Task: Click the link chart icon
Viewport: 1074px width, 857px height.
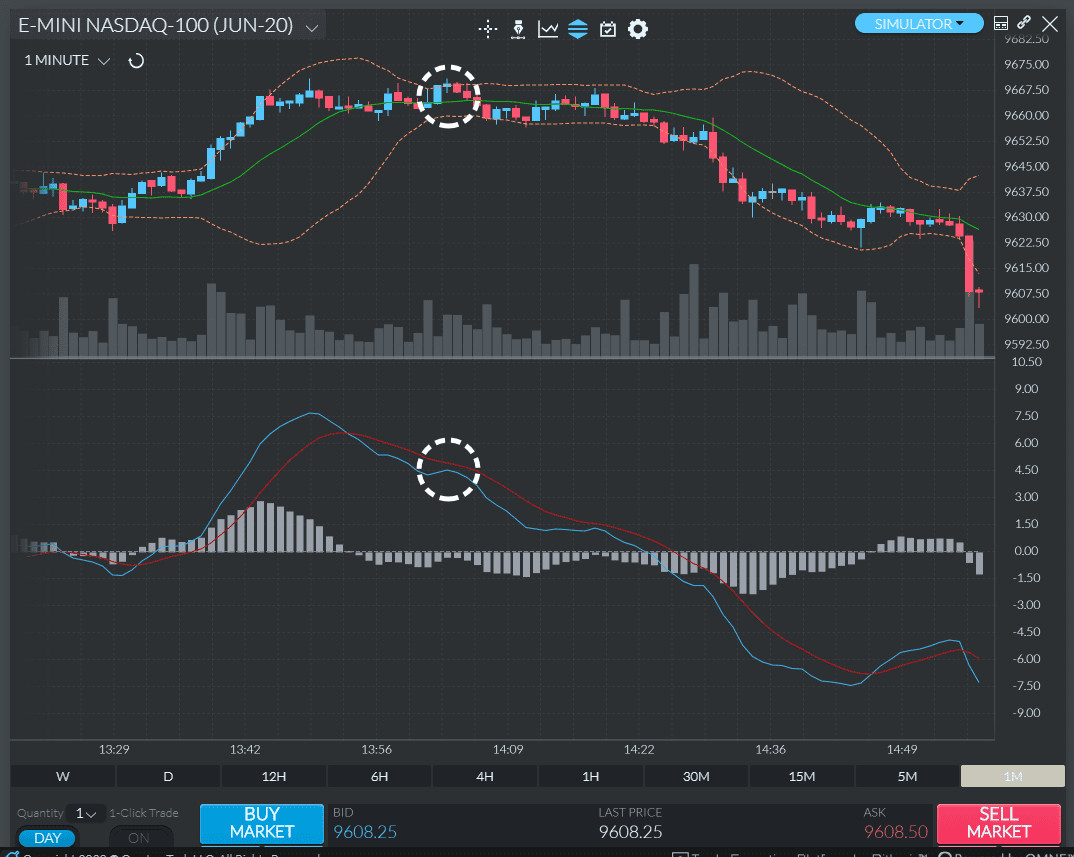Action: tap(1023, 22)
